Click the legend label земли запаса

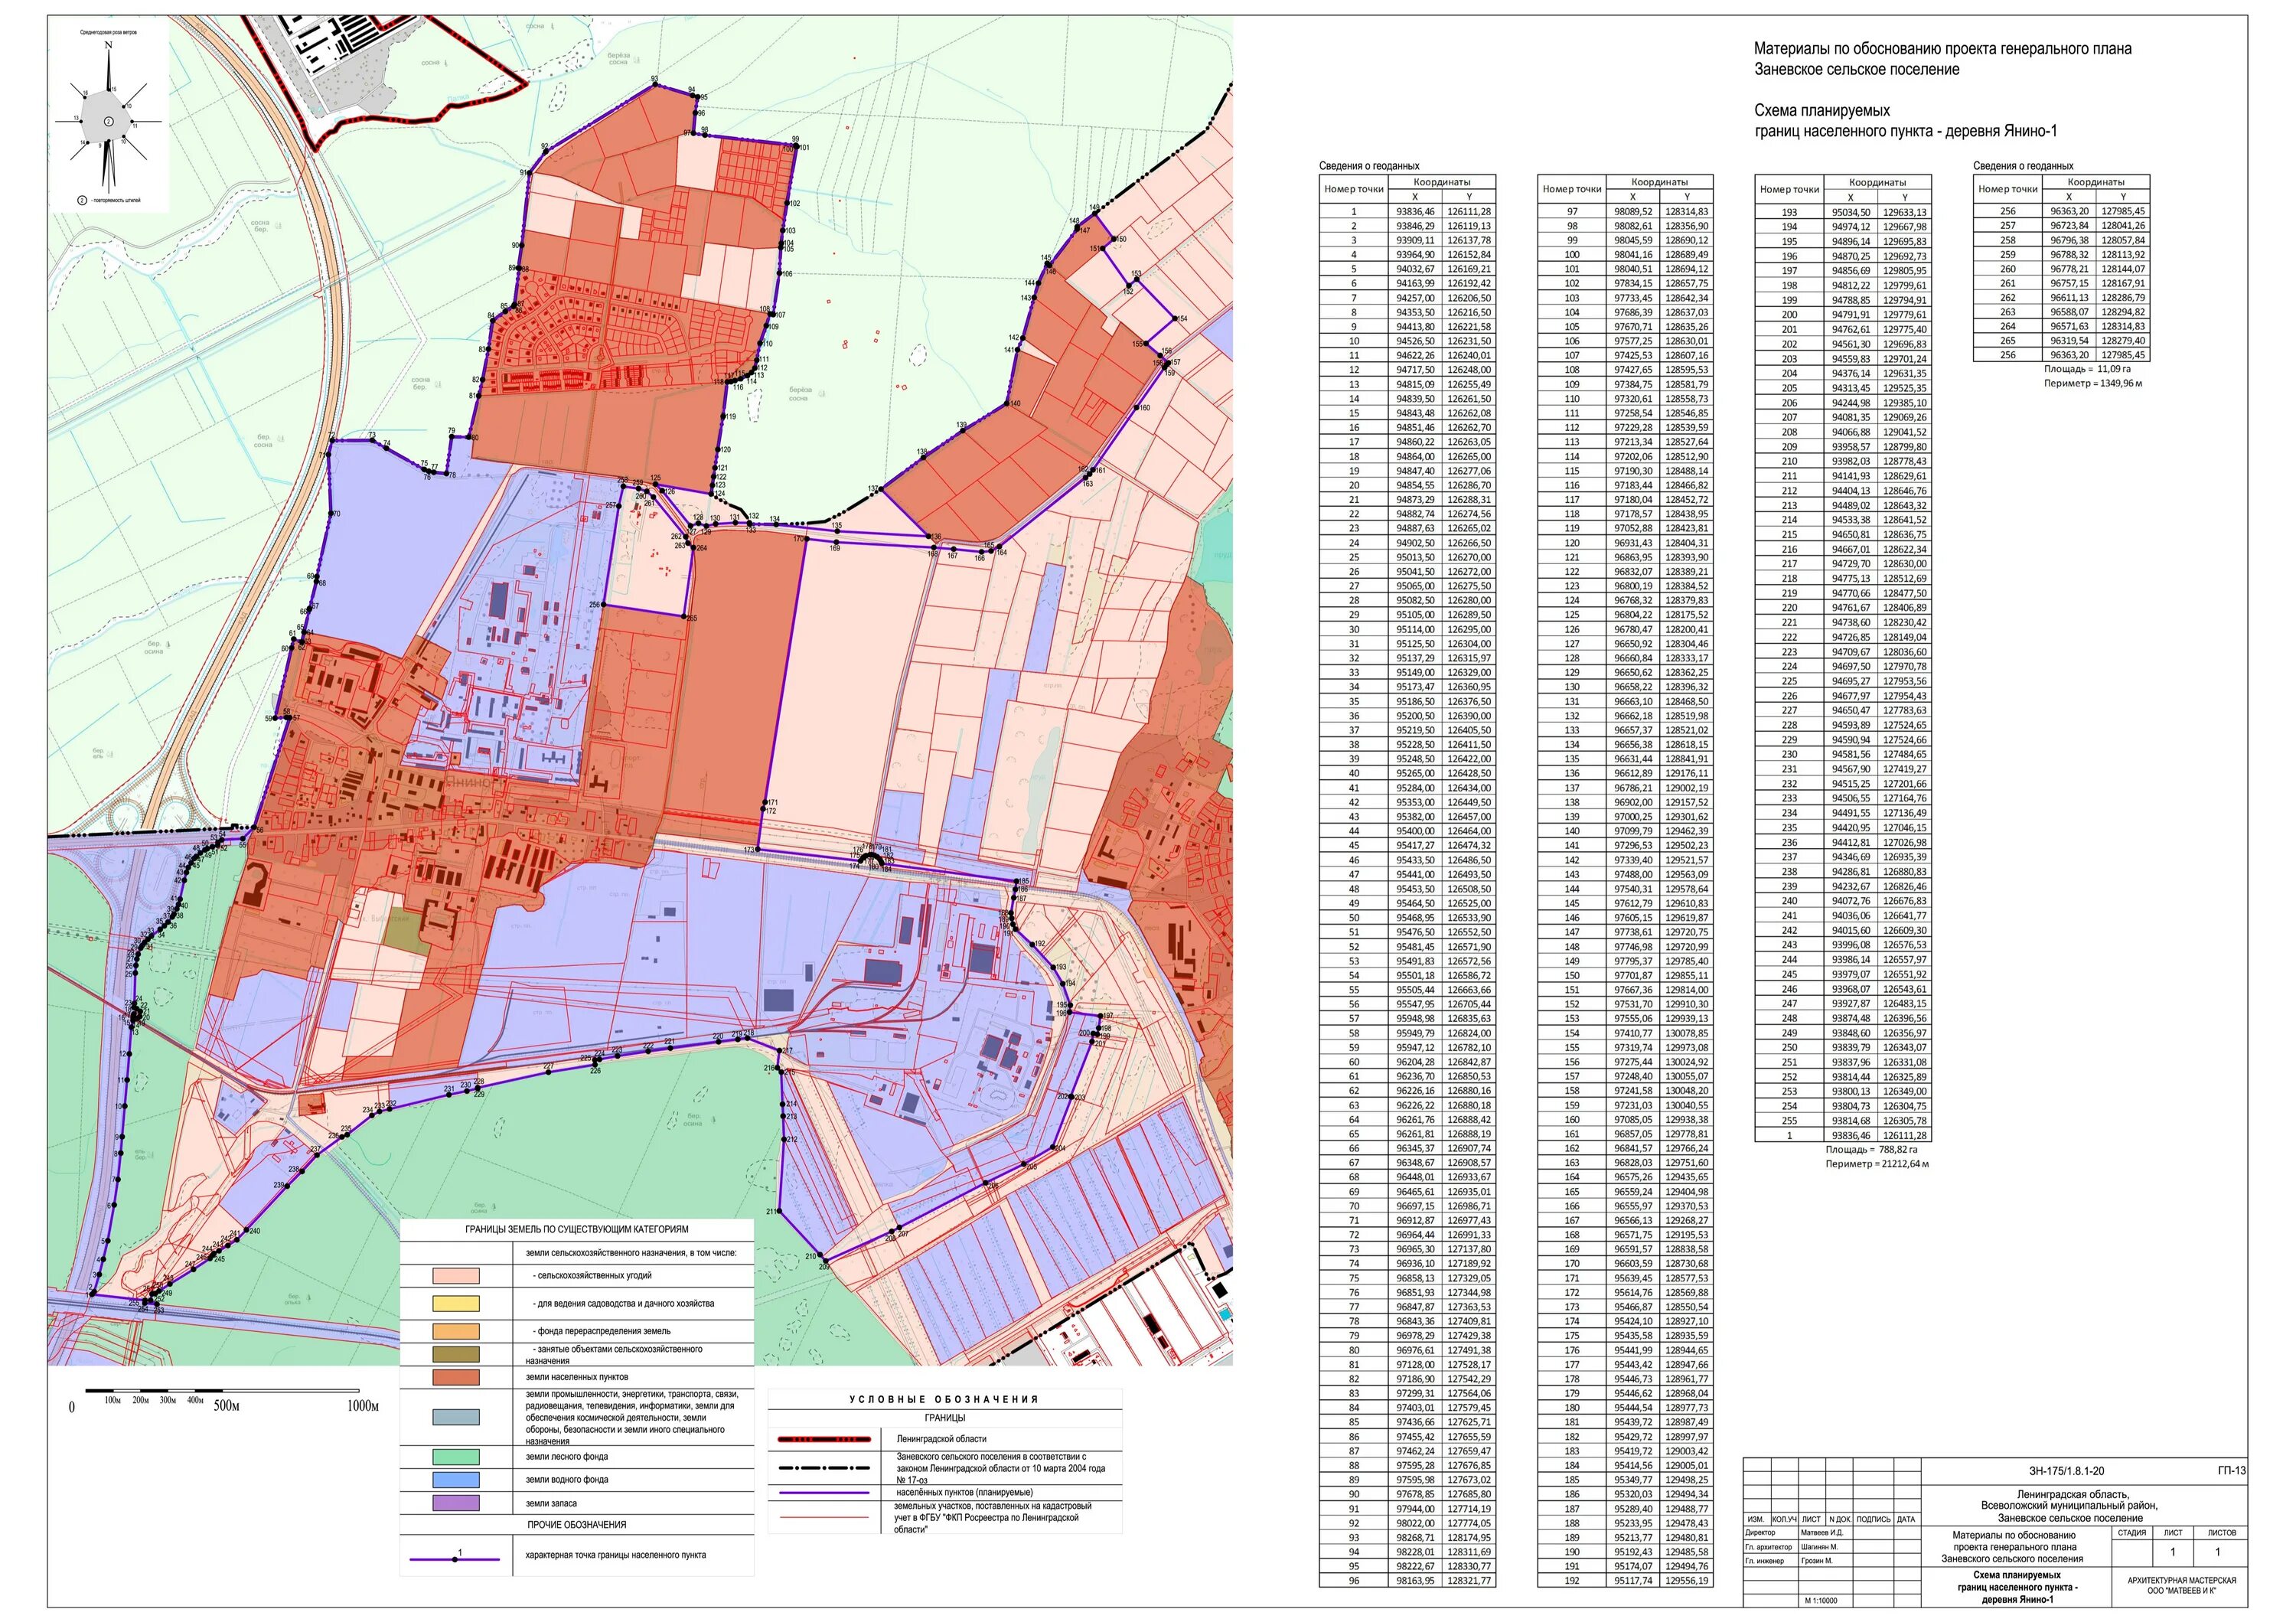coord(552,1503)
